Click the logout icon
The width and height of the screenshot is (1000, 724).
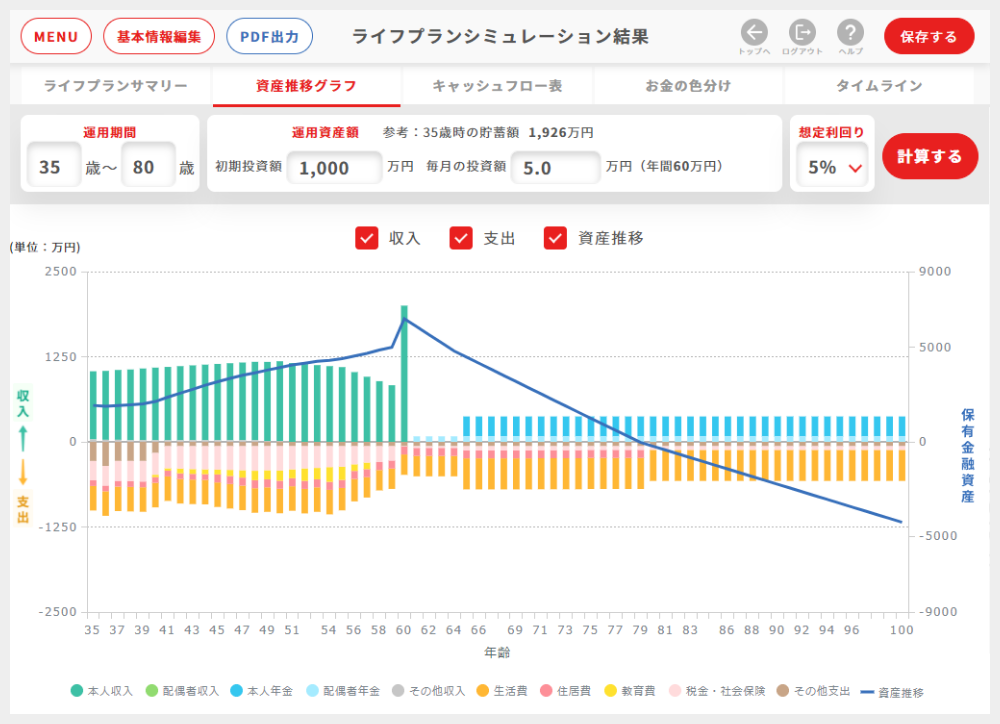802,32
